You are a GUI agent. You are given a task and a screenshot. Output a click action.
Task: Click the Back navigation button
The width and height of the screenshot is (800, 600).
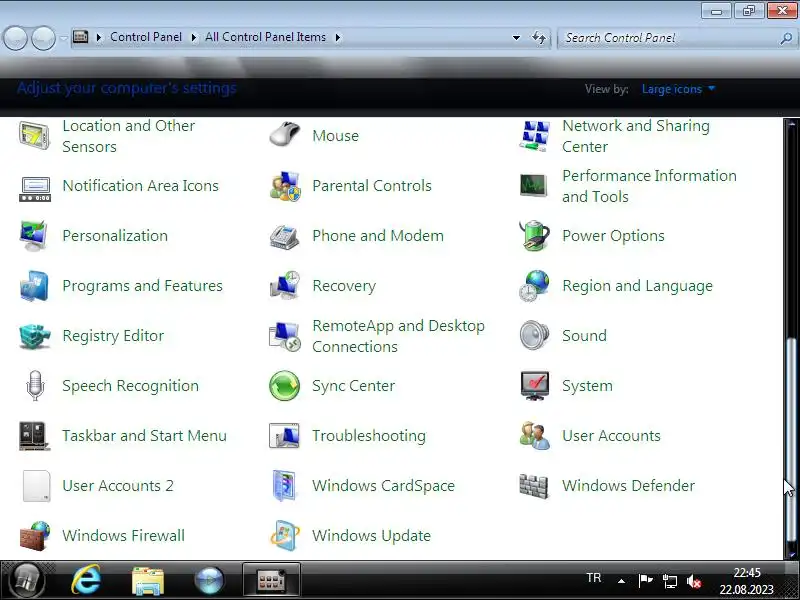pyautogui.click(x=15, y=38)
